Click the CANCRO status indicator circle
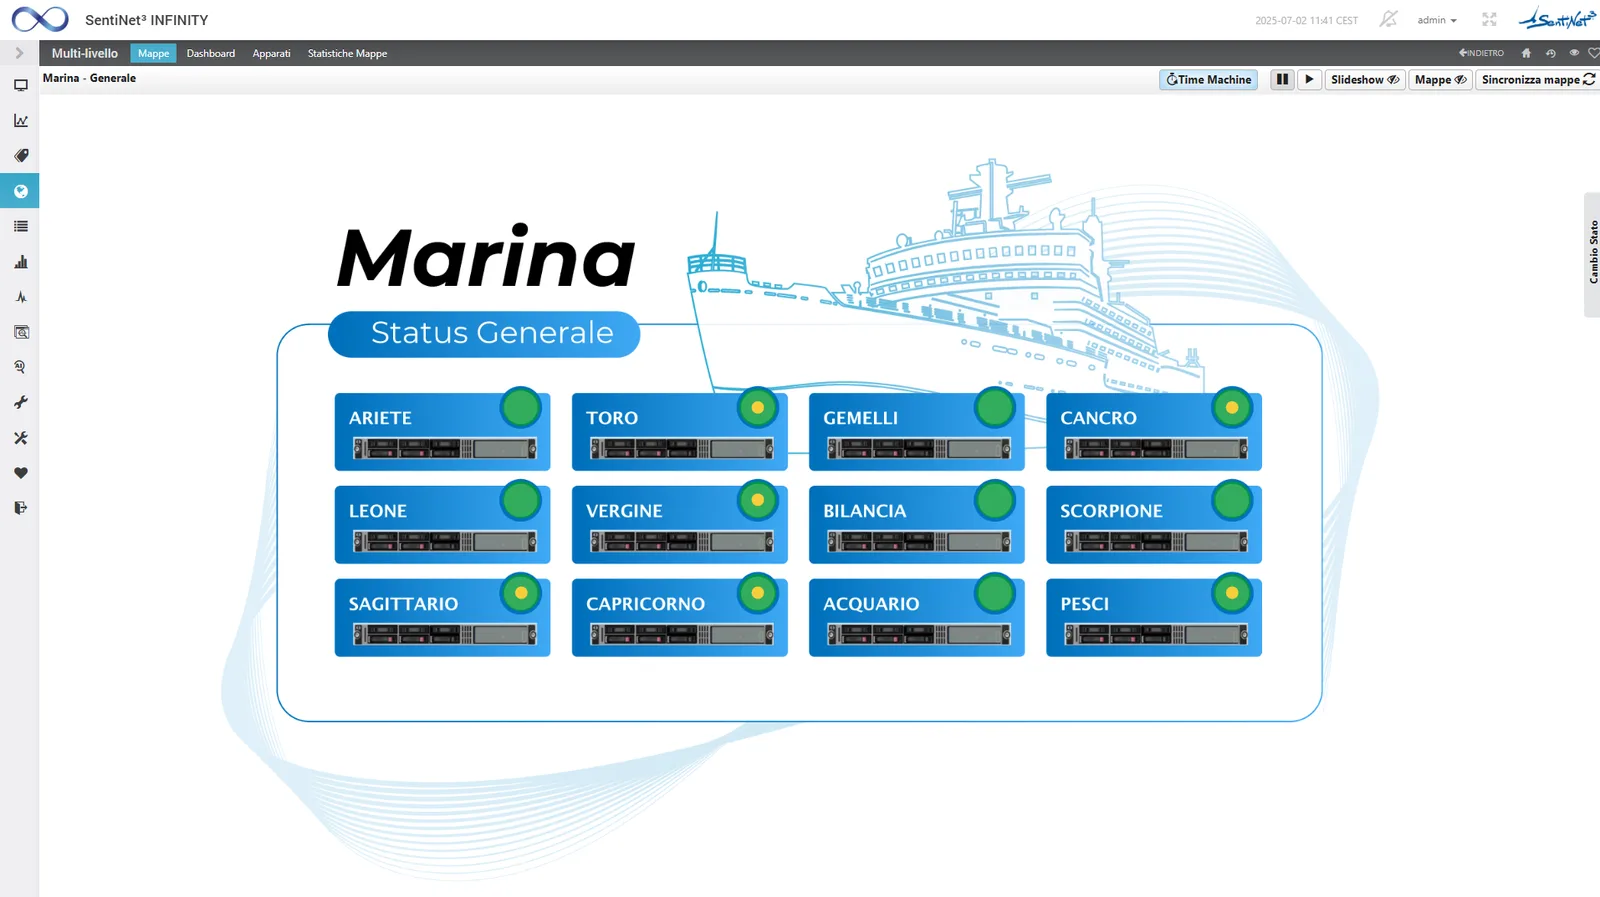The image size is (1600, 897). 1232,407
